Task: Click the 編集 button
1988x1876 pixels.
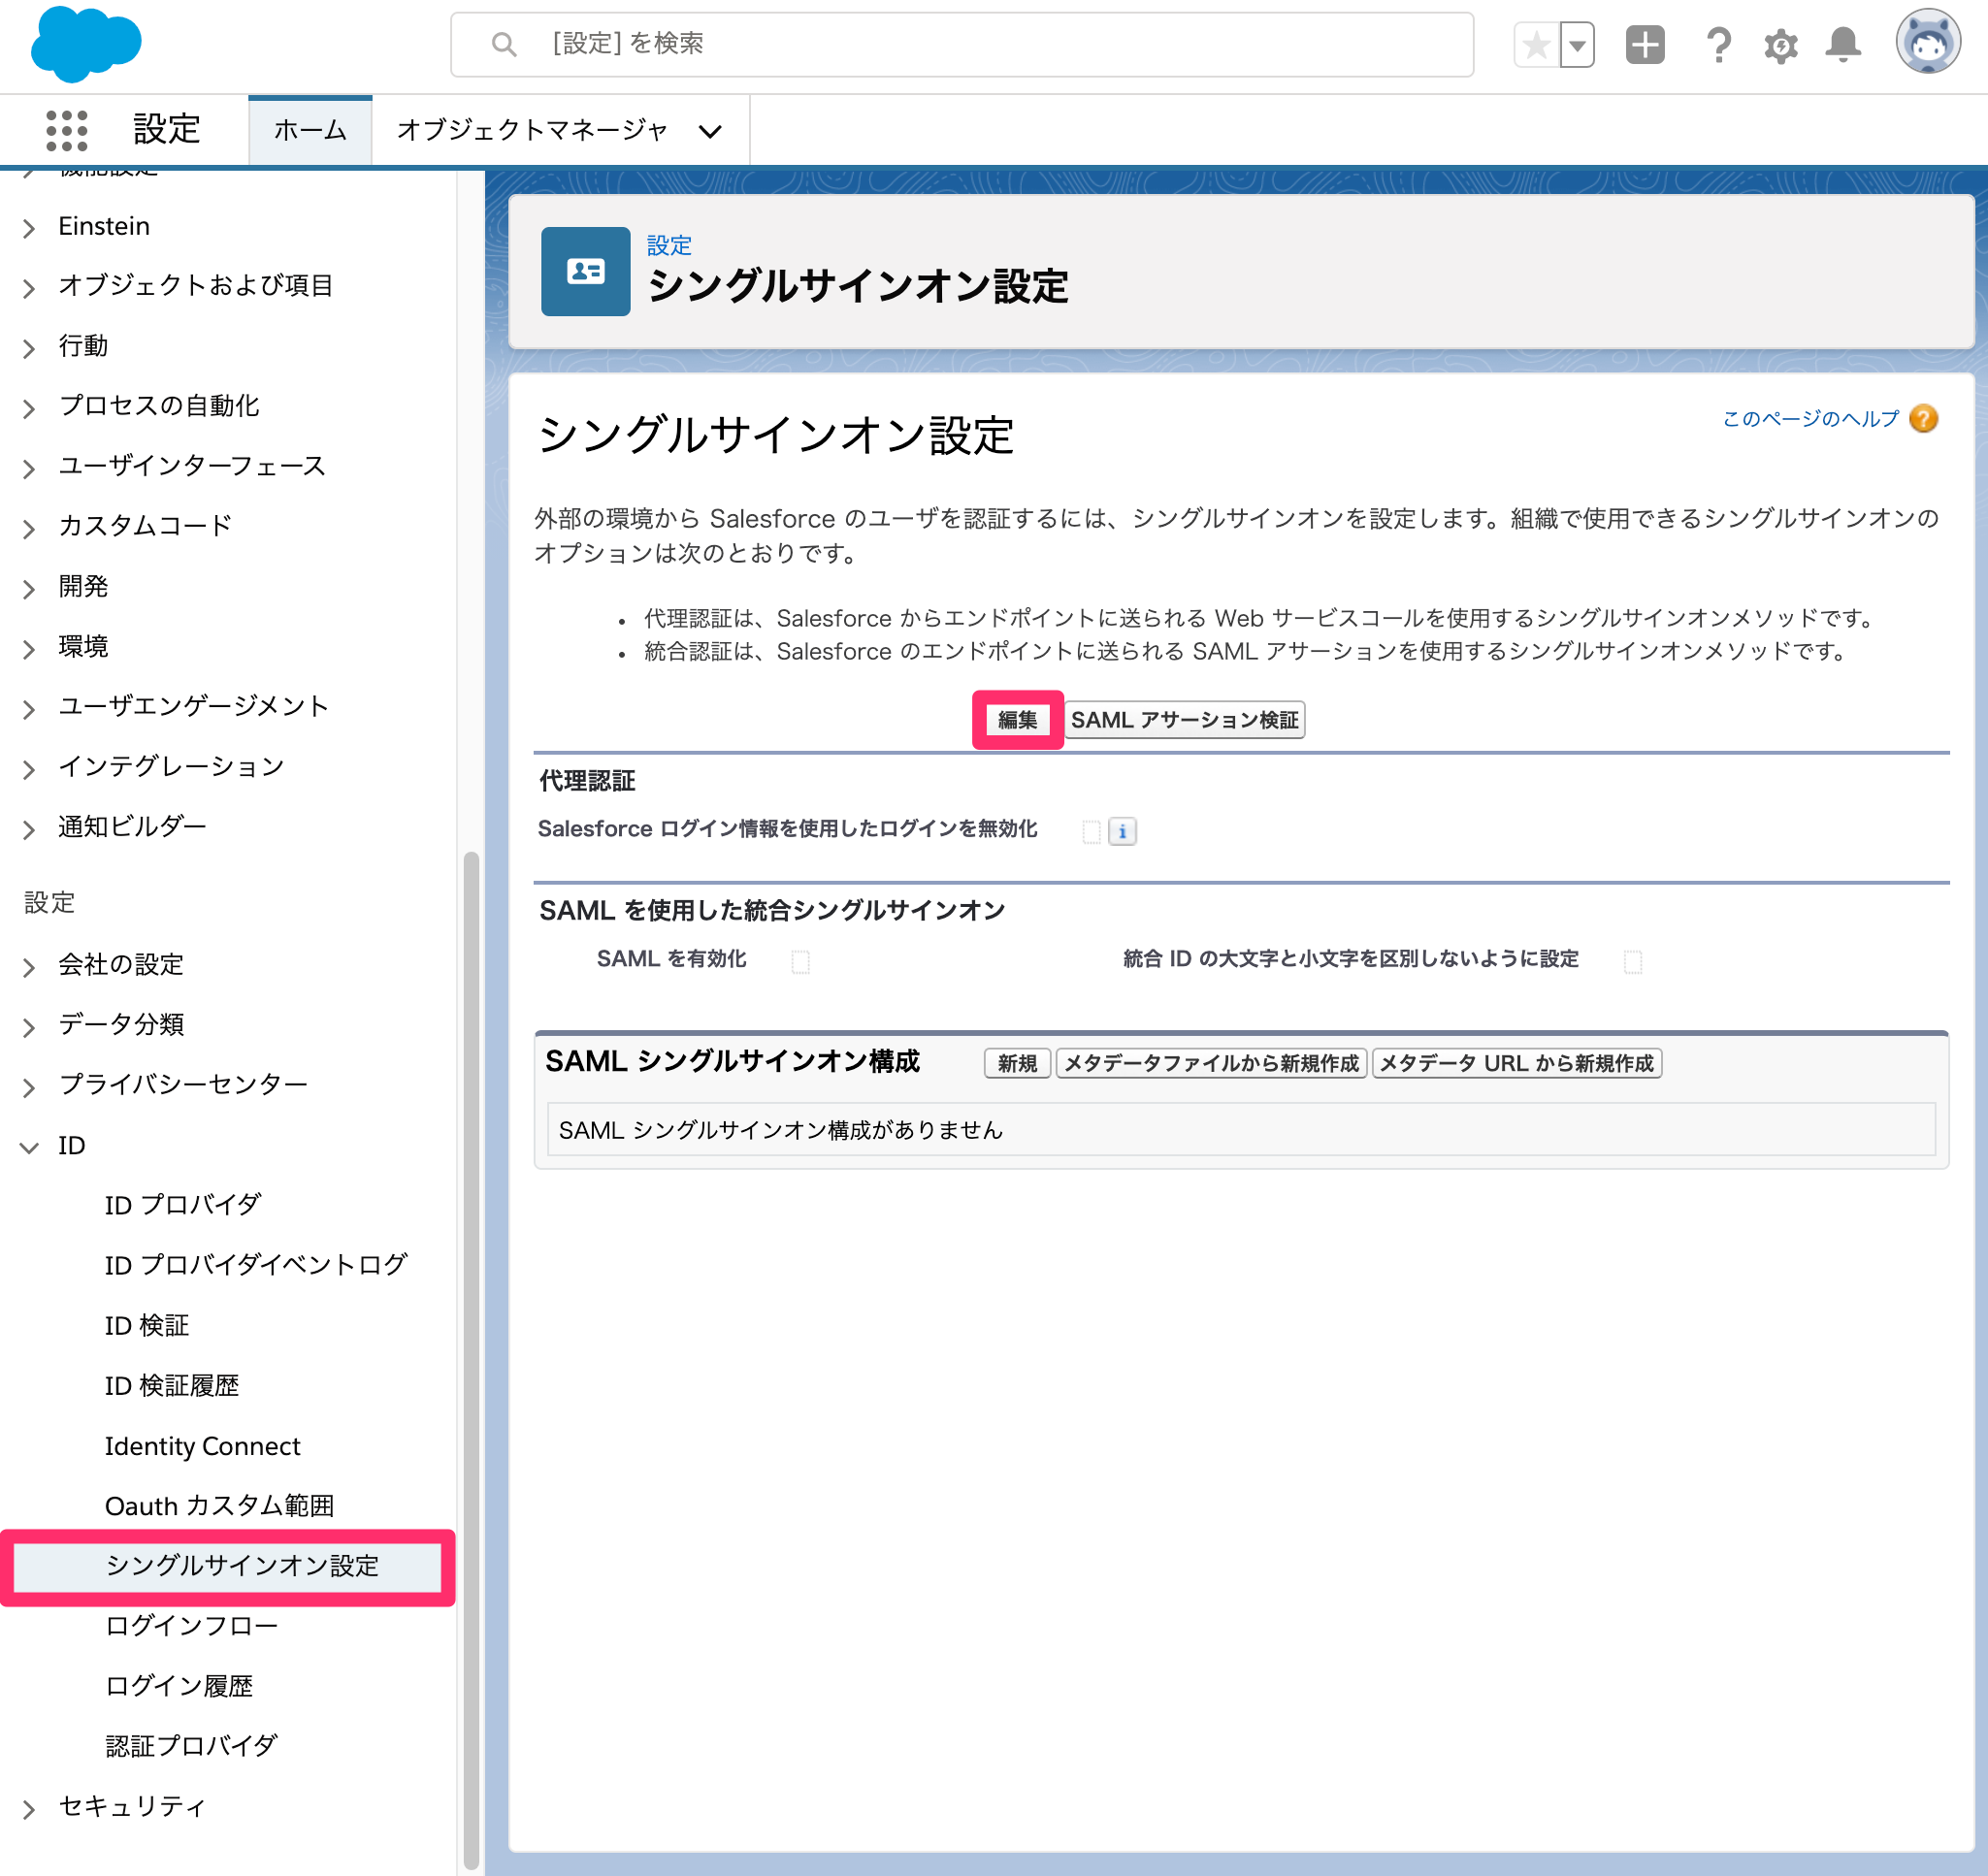Action: tap(1017, 720)
